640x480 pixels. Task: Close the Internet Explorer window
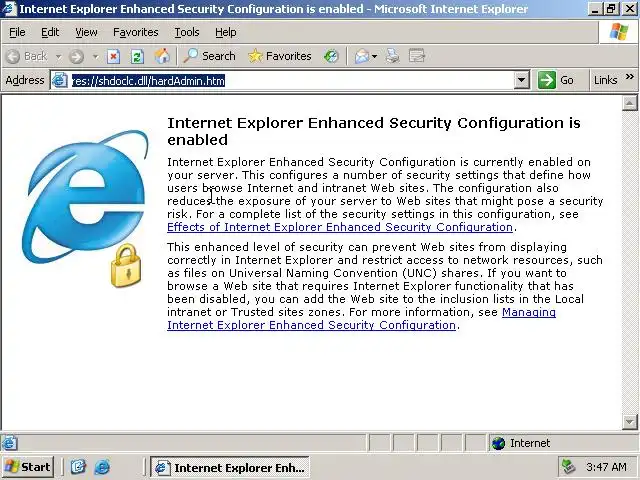tap(629, 9)
